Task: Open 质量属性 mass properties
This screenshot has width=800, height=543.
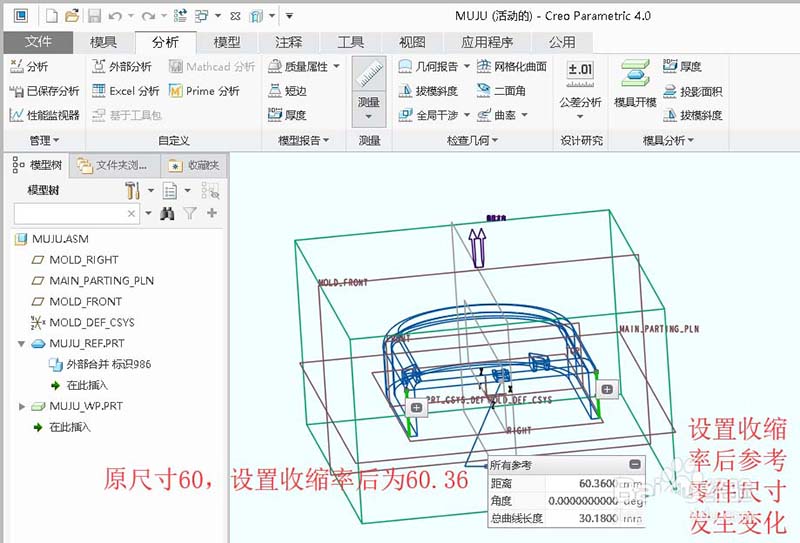Action: pyautogui.click(x=298, y=66)
